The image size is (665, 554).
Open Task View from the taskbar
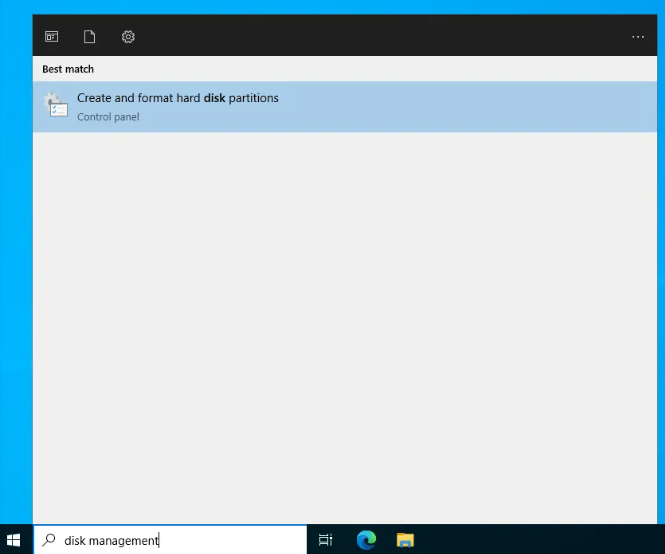325,540
